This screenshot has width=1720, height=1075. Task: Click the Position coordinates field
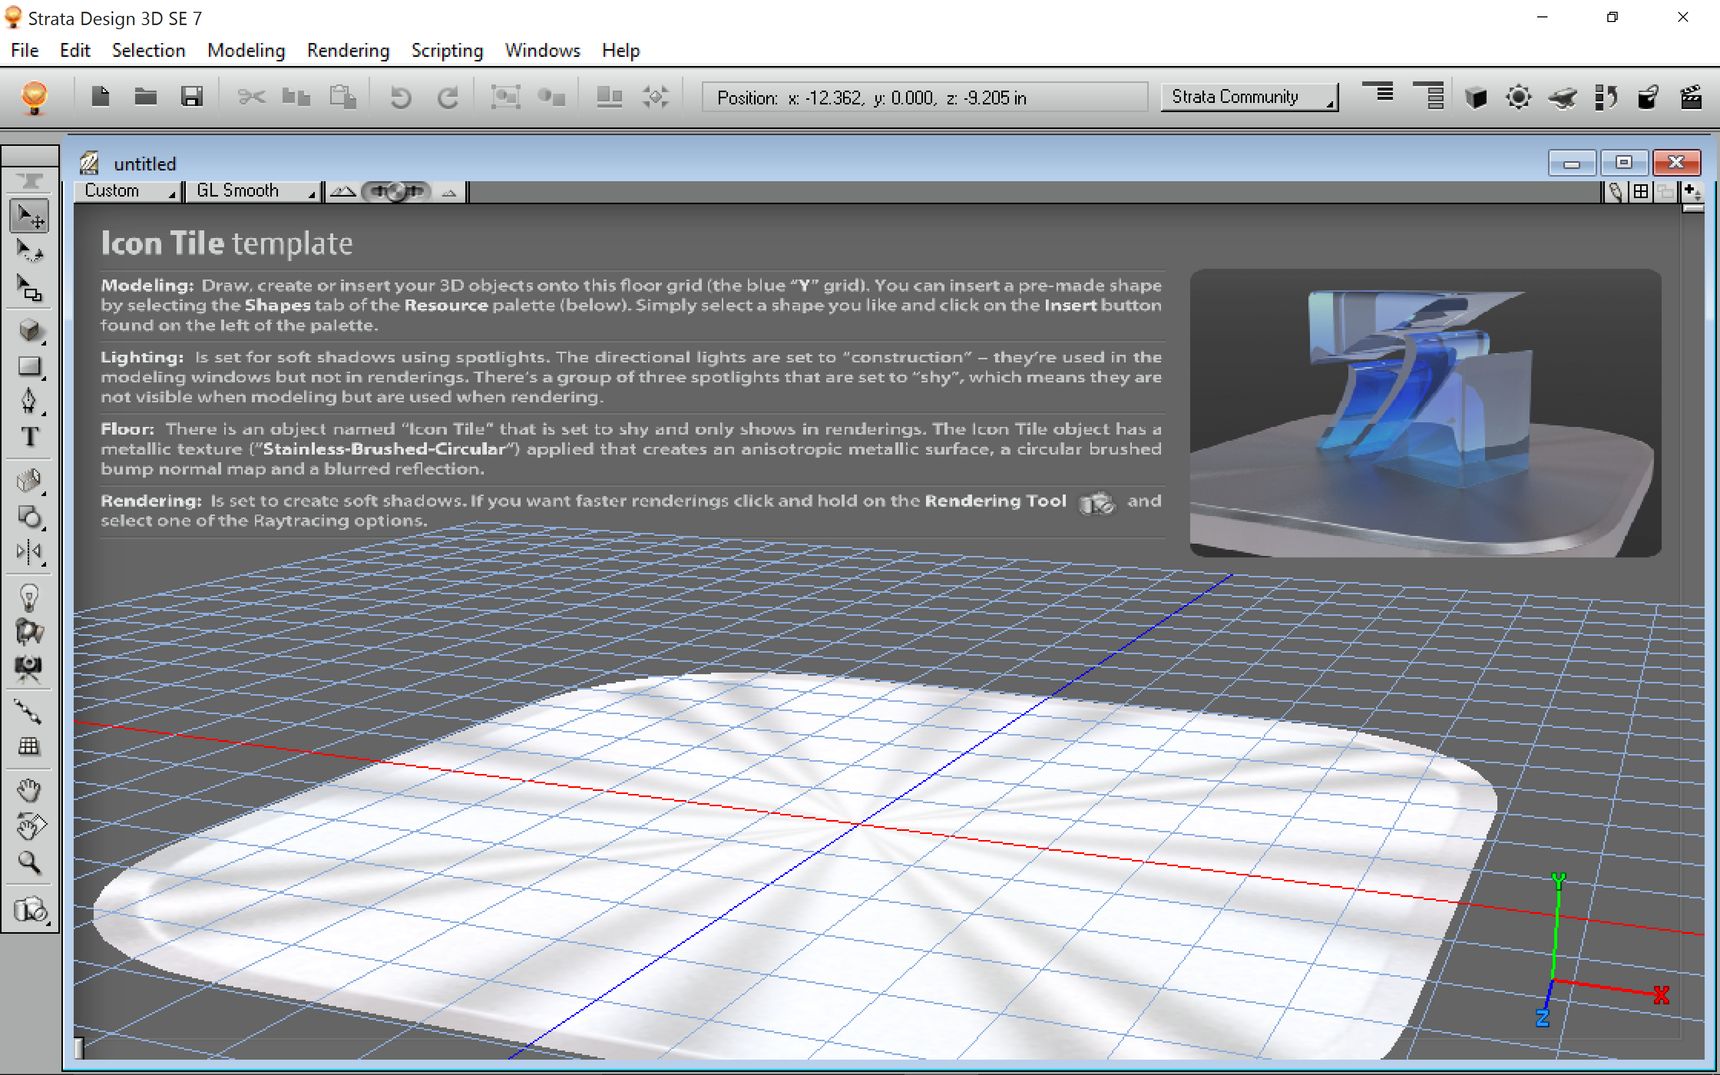pos(925,97)
